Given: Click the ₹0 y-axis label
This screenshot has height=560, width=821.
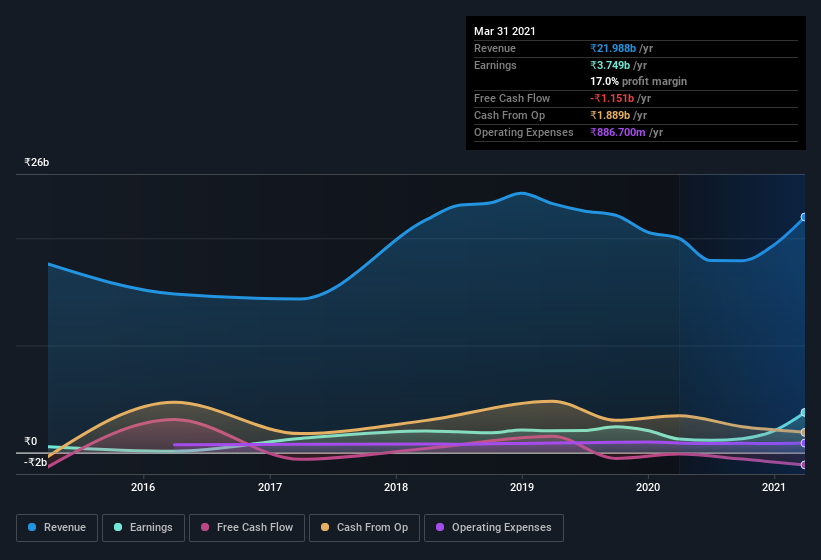Looking at the screenshot, I should pyautogui.click(x=31, y=441).
